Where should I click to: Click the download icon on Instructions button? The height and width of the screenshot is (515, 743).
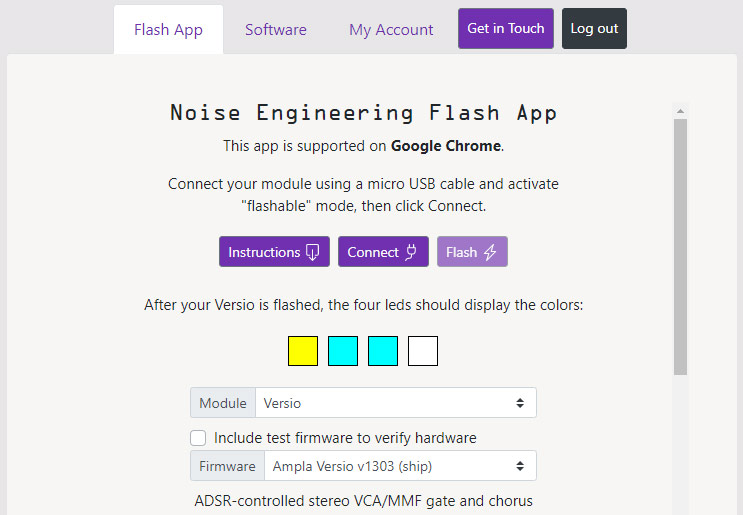[x=312, y=252]
